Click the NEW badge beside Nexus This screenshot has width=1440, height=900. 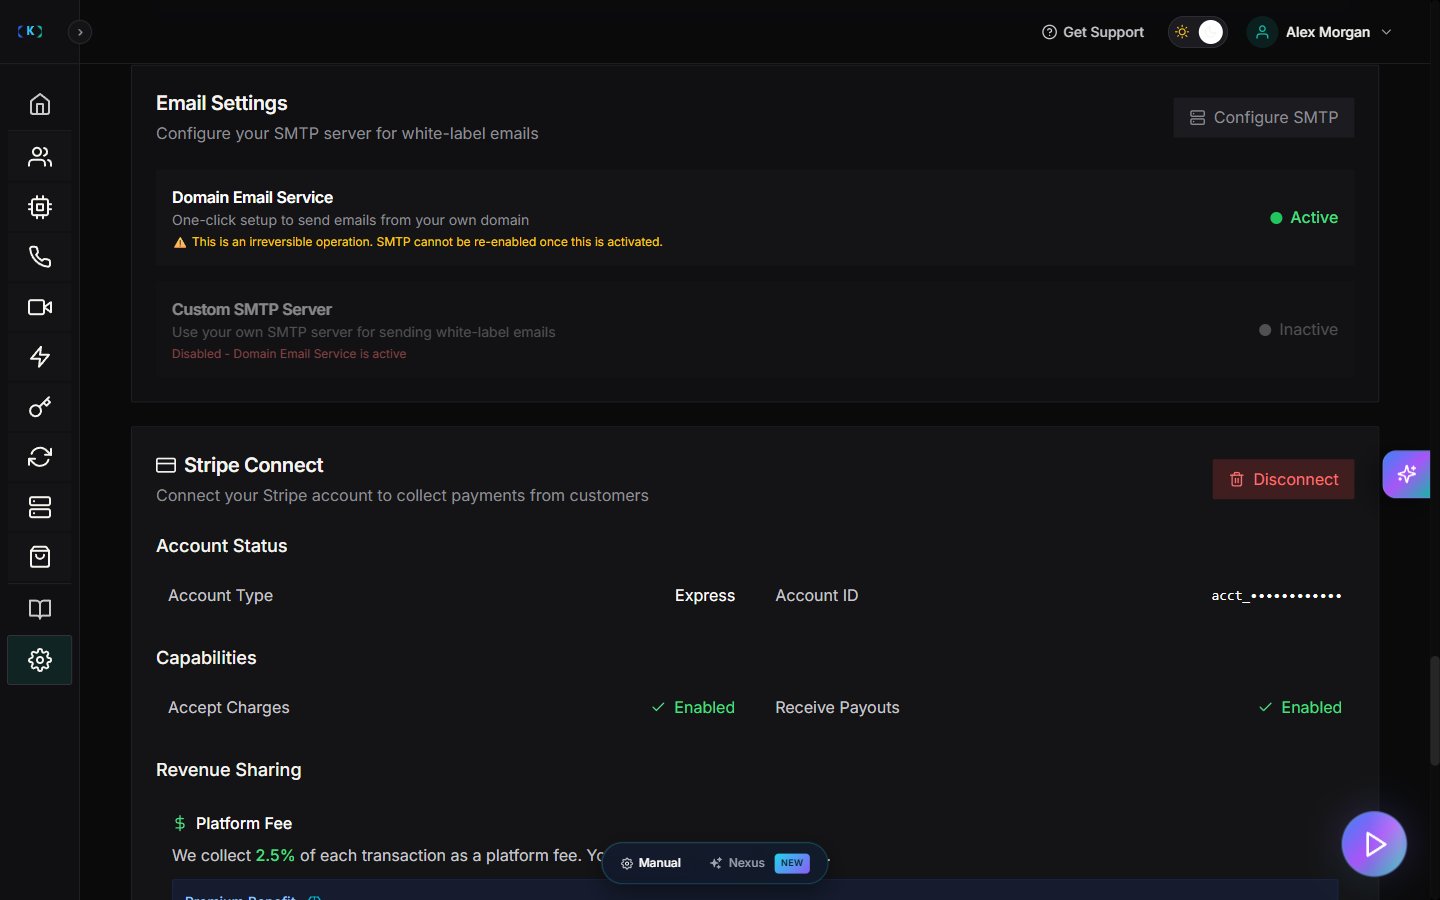pos(792,863)
